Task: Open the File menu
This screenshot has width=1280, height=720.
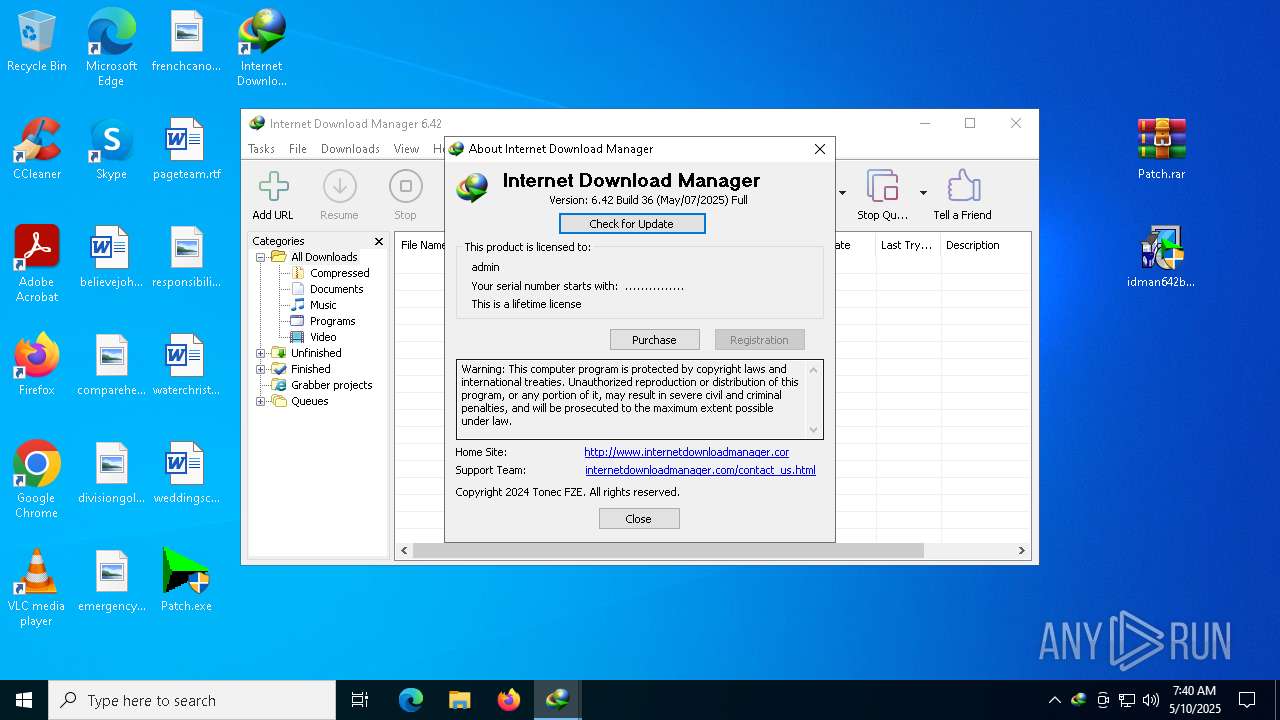Action: click(x=298, y=149)
